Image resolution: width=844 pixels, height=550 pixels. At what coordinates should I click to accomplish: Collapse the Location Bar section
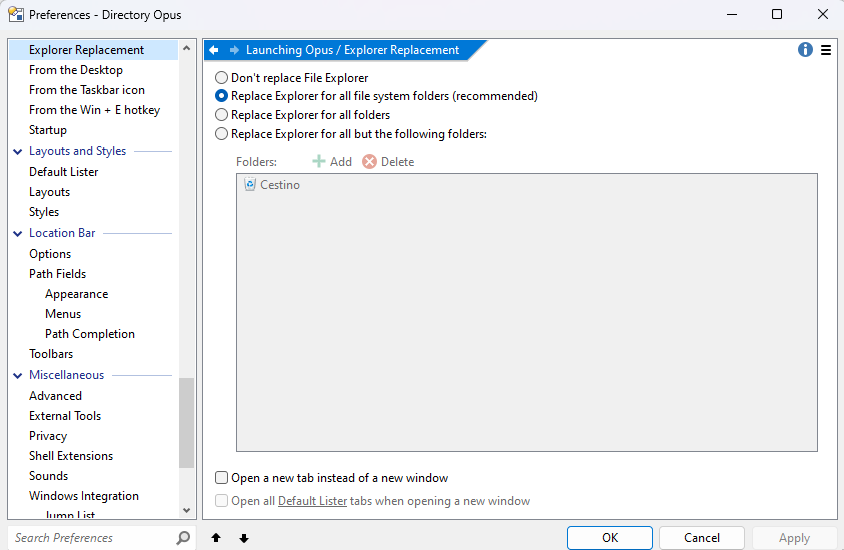coord(18,234)
